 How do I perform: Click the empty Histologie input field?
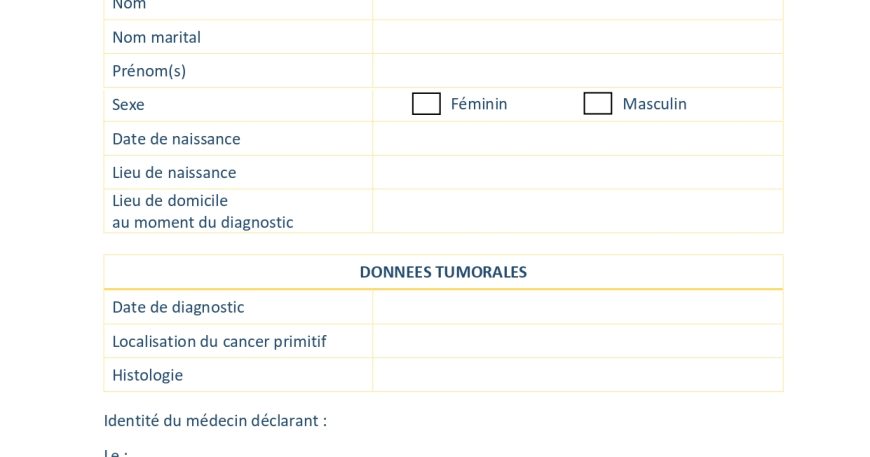tap(577, 375)
